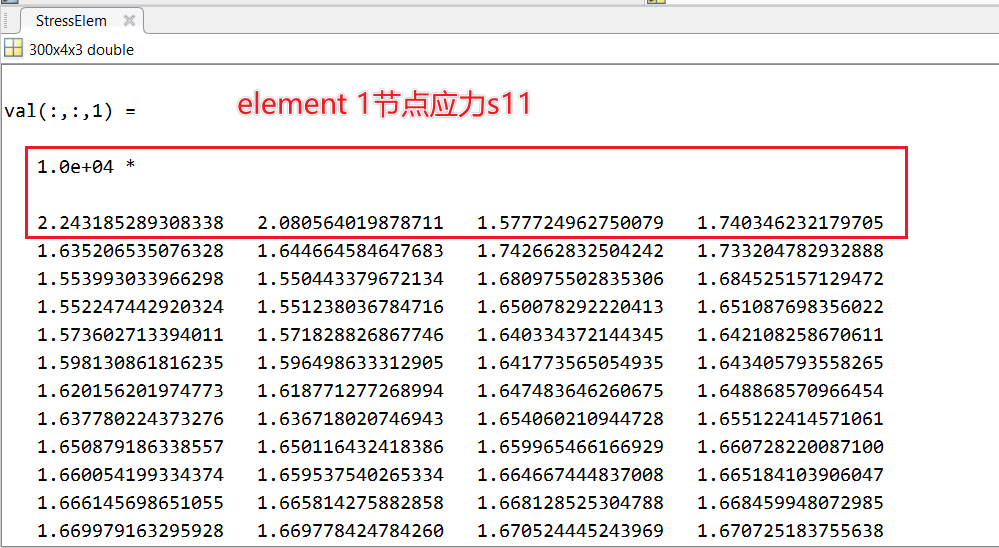Click the 300x4x3 double size label
This screenshot has width=999, height=548.
click(82, 50)
